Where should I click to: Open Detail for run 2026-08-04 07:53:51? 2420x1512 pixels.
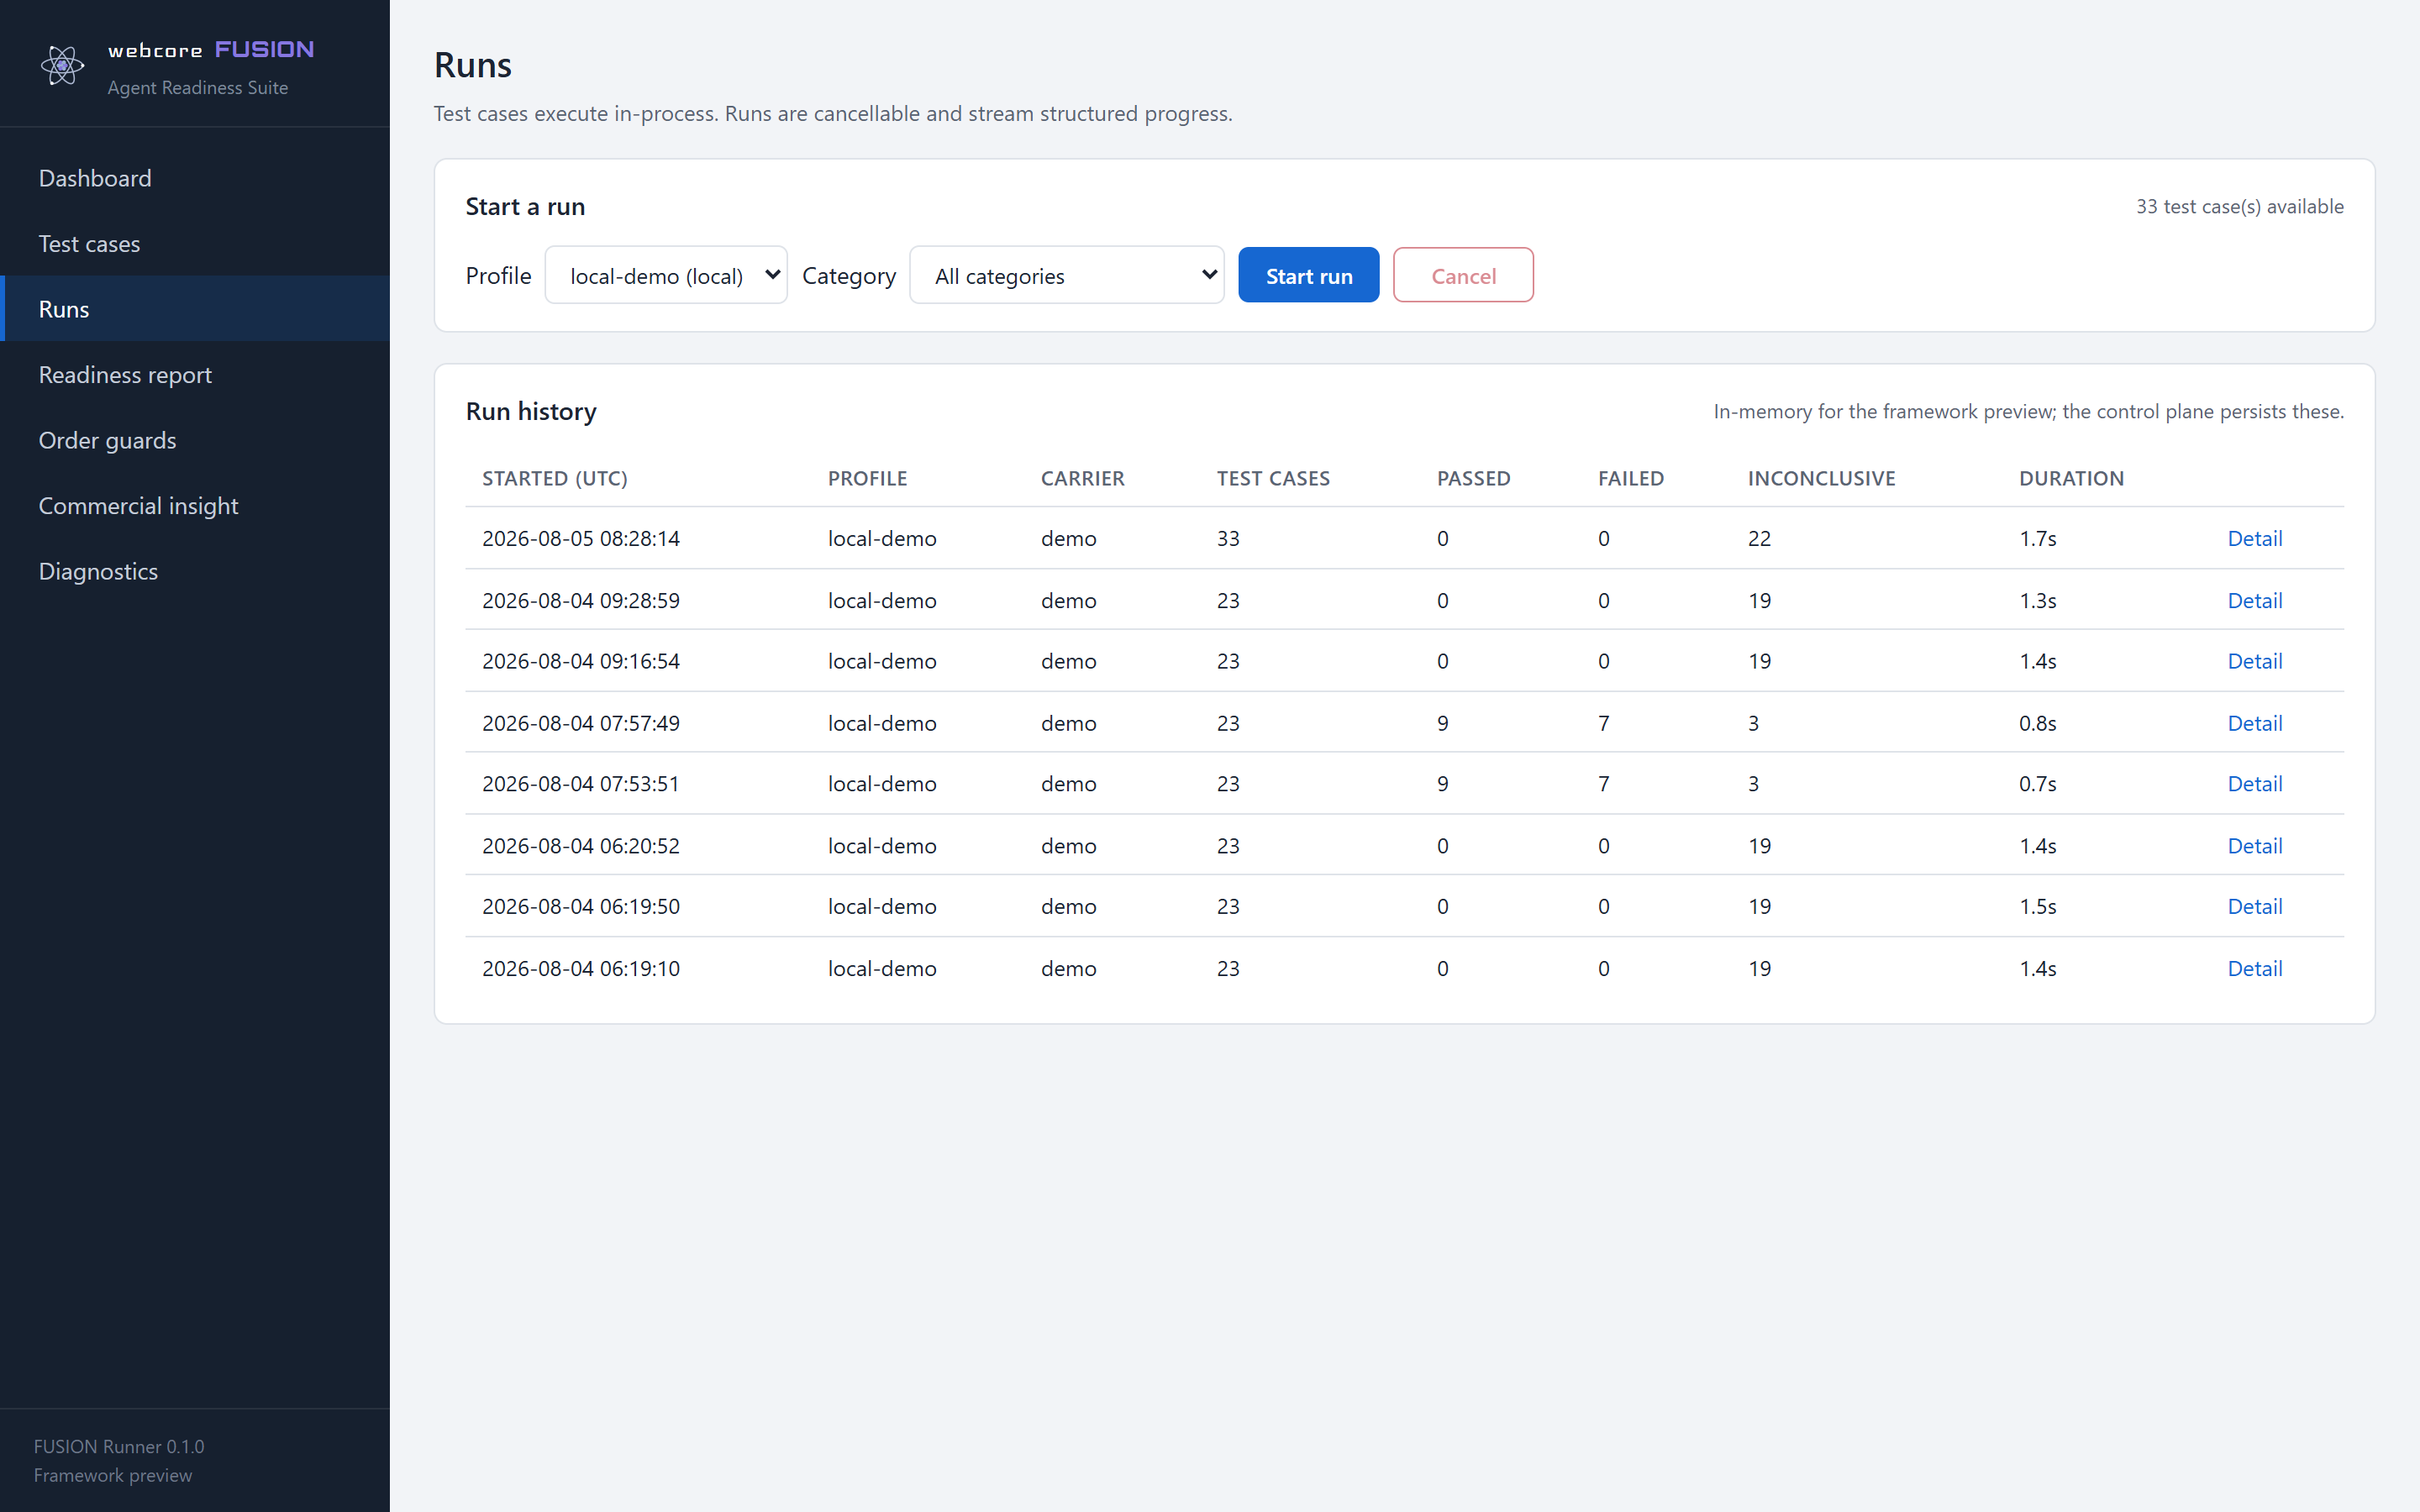pos(2254,784)
